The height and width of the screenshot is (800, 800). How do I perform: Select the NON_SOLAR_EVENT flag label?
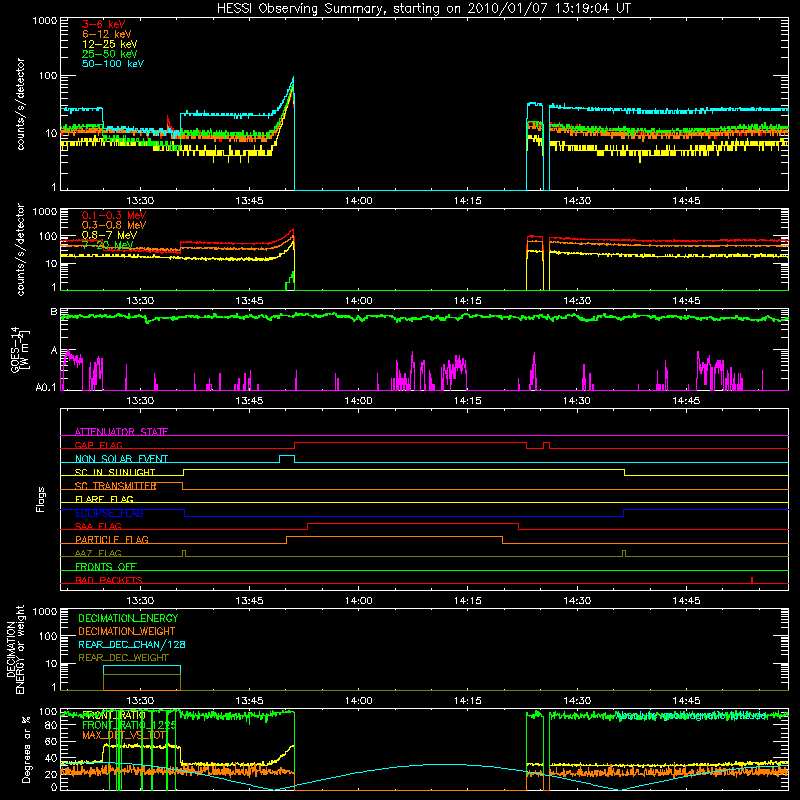pos(121,459)
